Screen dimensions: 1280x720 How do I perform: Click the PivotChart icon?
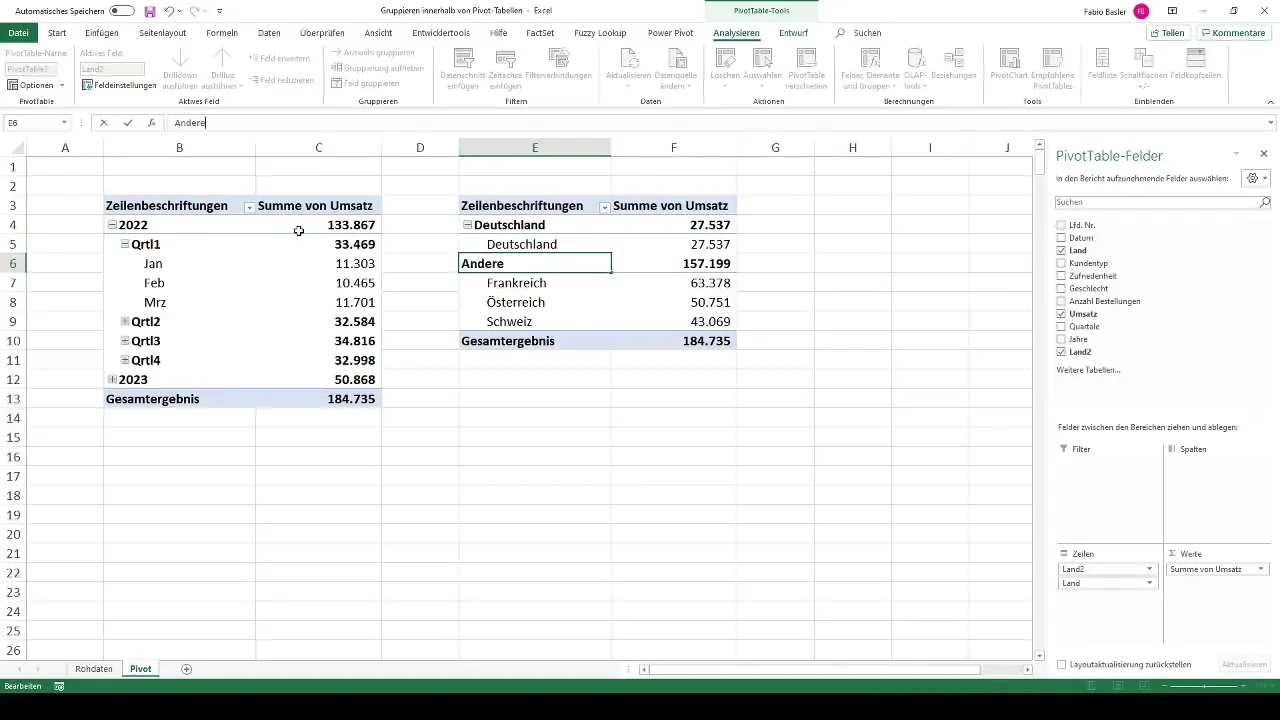click(1010, 58)
